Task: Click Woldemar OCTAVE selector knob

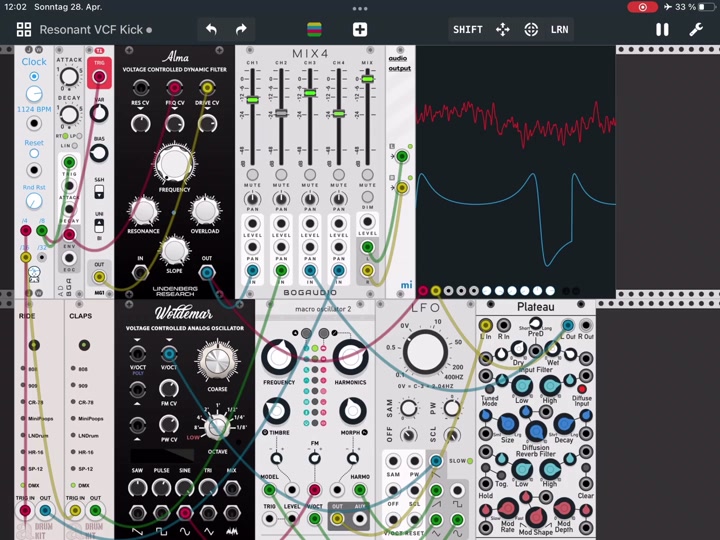Action: (217, 427)
